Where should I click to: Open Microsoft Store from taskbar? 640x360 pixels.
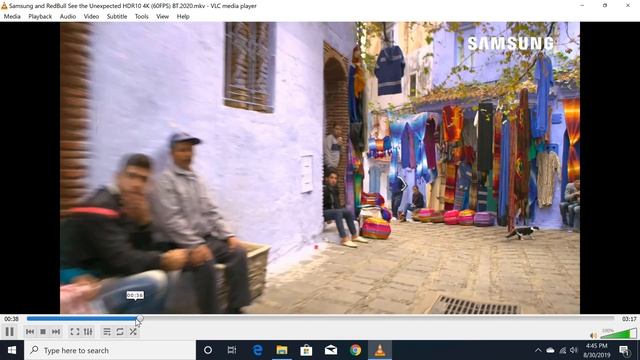pyautogui.click(x=306, y=350)
